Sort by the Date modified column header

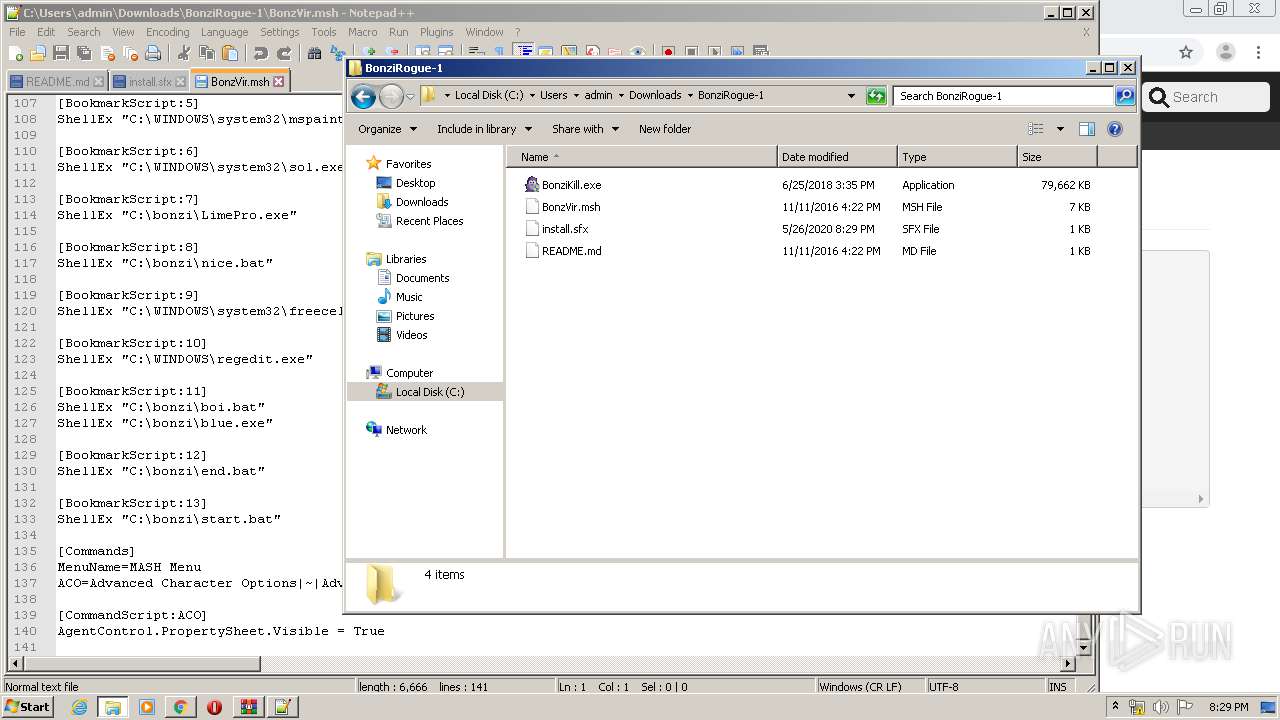point(837,157)
